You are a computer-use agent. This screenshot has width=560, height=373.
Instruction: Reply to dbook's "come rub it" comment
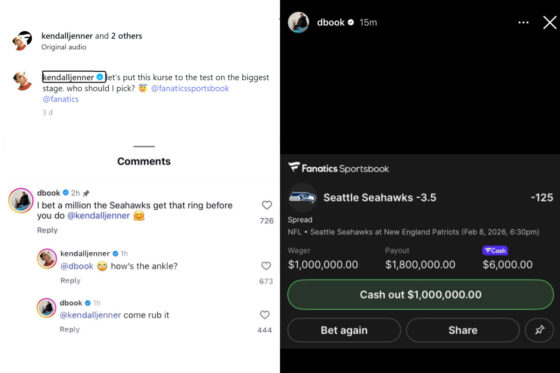pos(70,329)
